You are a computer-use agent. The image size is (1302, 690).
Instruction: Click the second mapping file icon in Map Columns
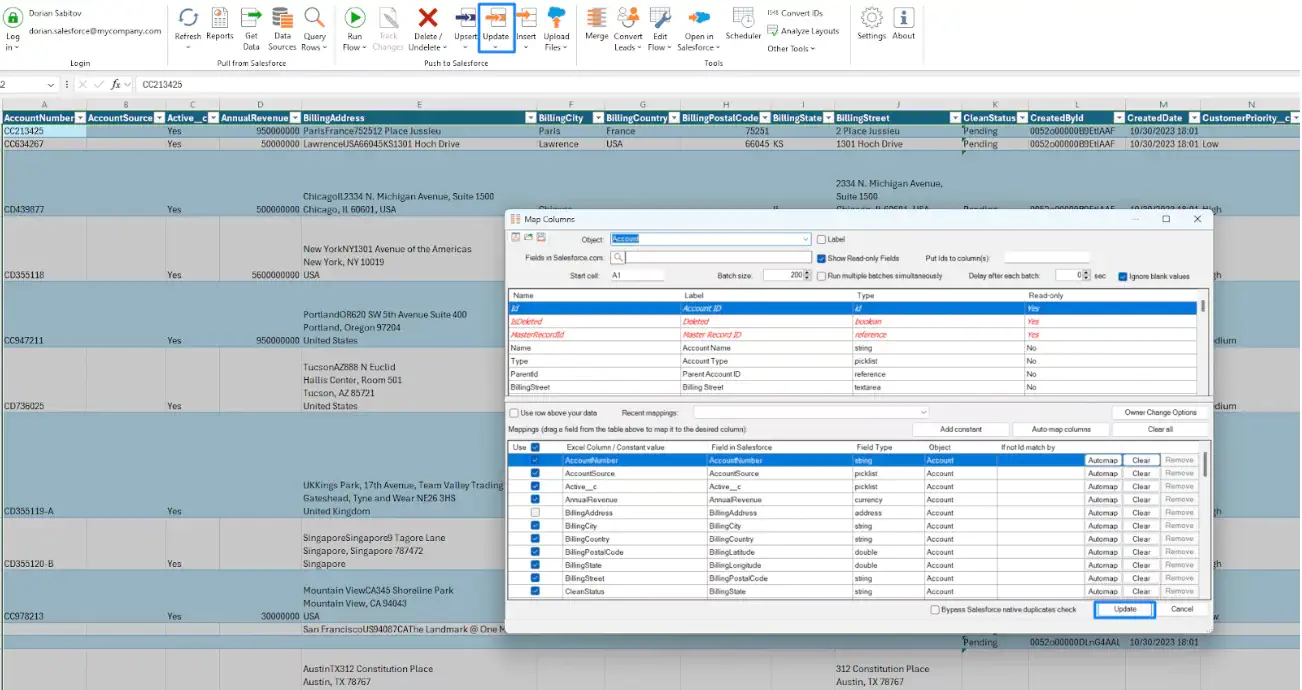(x=528, y=238)
